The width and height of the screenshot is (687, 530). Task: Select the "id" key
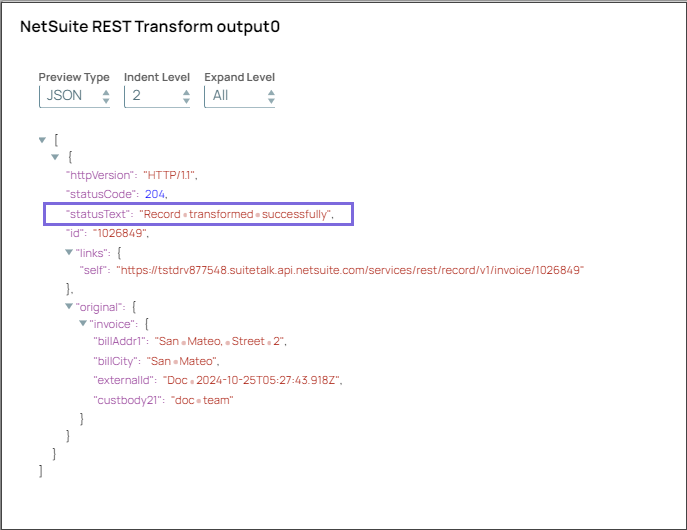[75, 233]
